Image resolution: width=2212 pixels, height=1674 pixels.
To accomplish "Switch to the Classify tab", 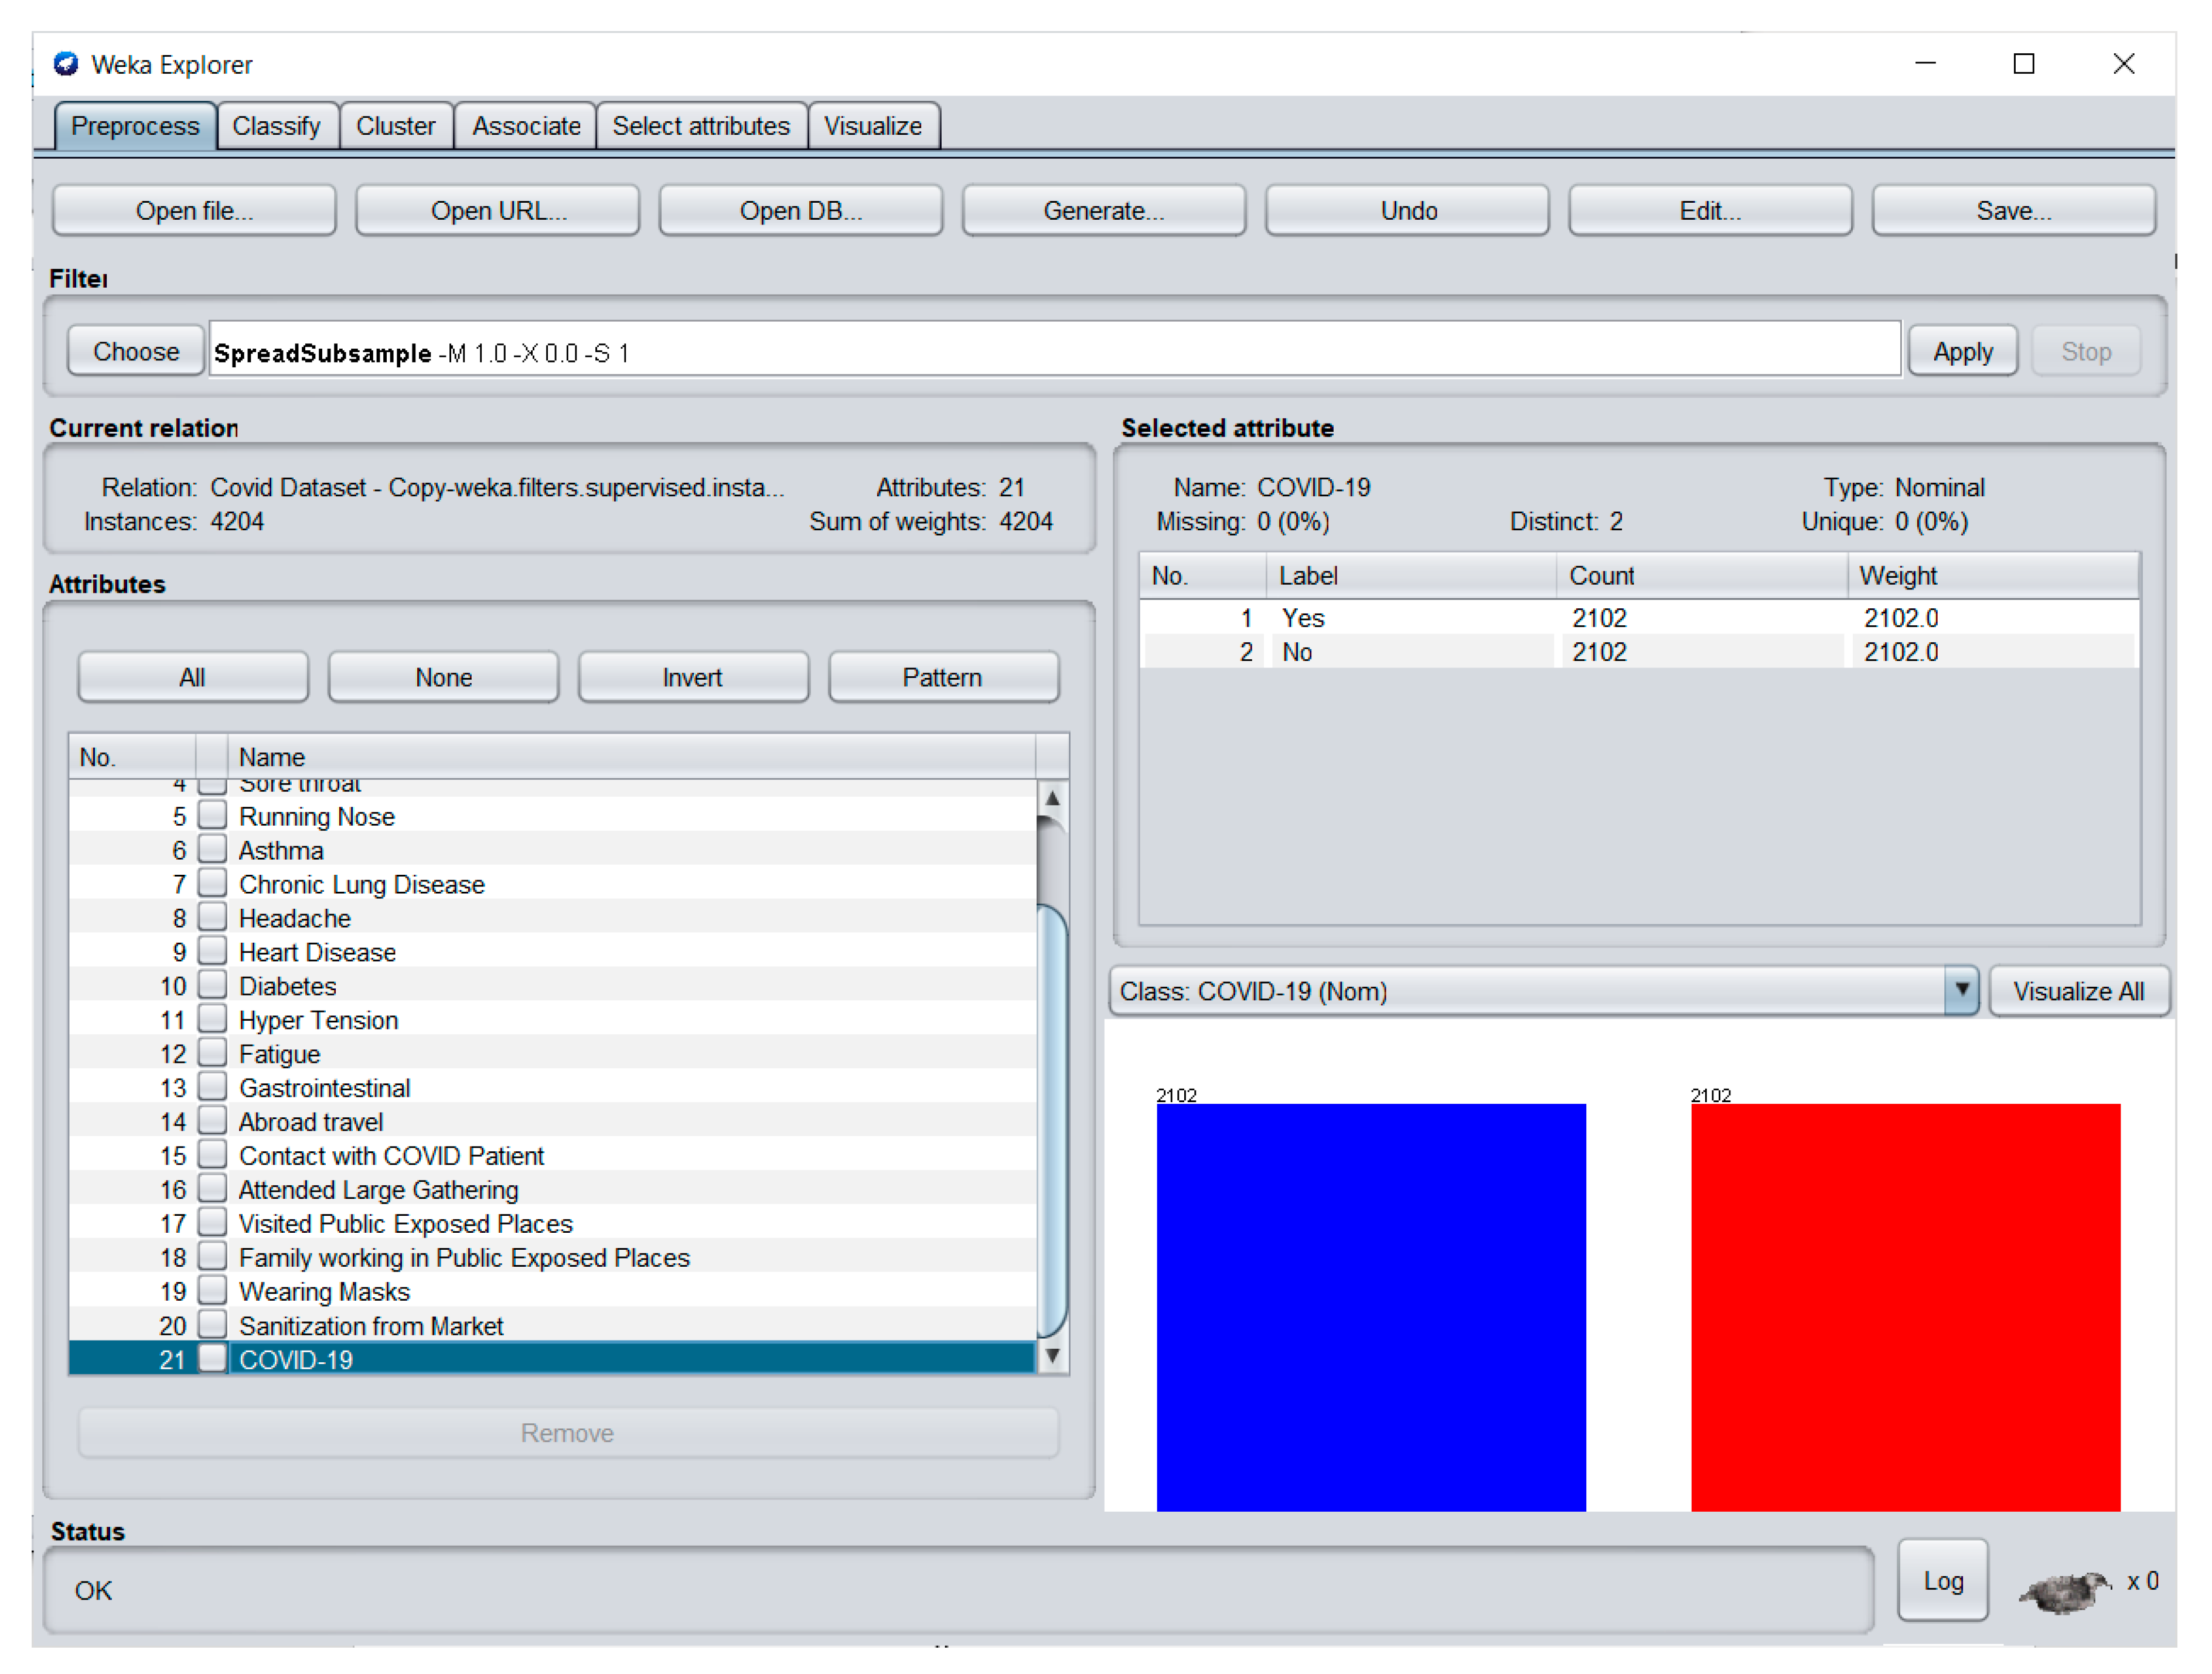I will click(276, 126).
